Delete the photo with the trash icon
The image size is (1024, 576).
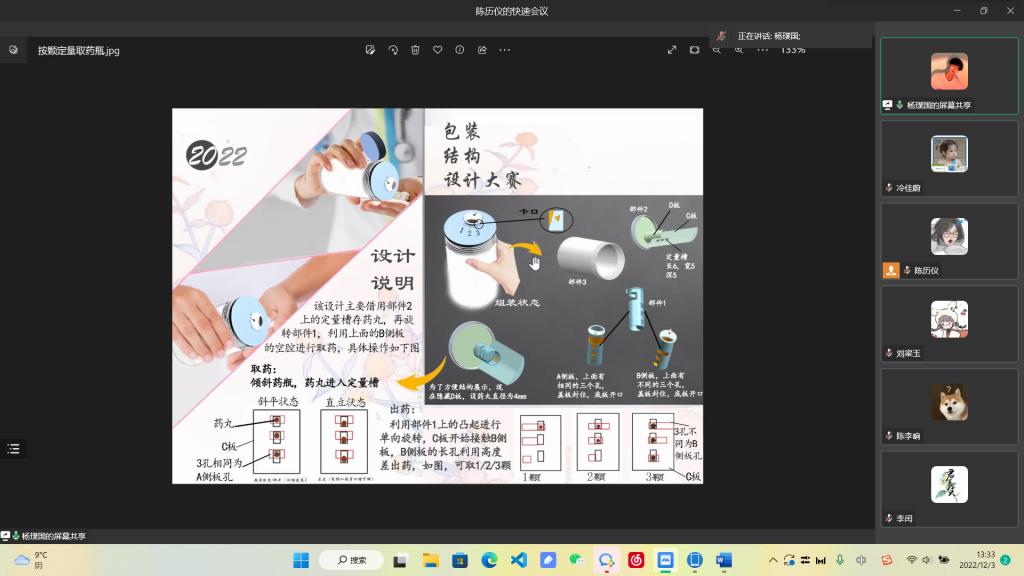[x=415, y=50]
